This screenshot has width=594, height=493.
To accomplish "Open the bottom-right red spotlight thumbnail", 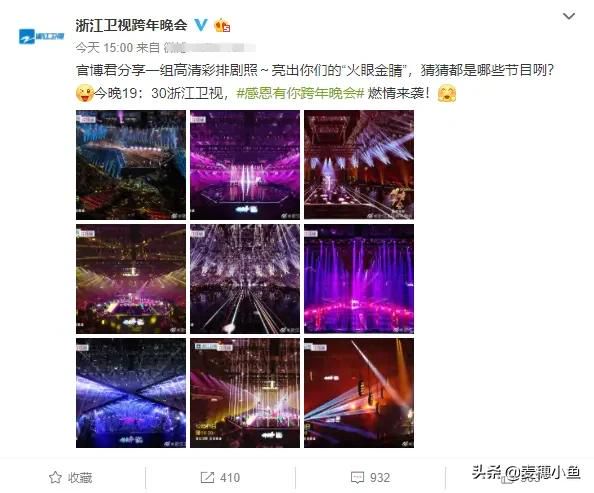I will (x=359, y=393).
